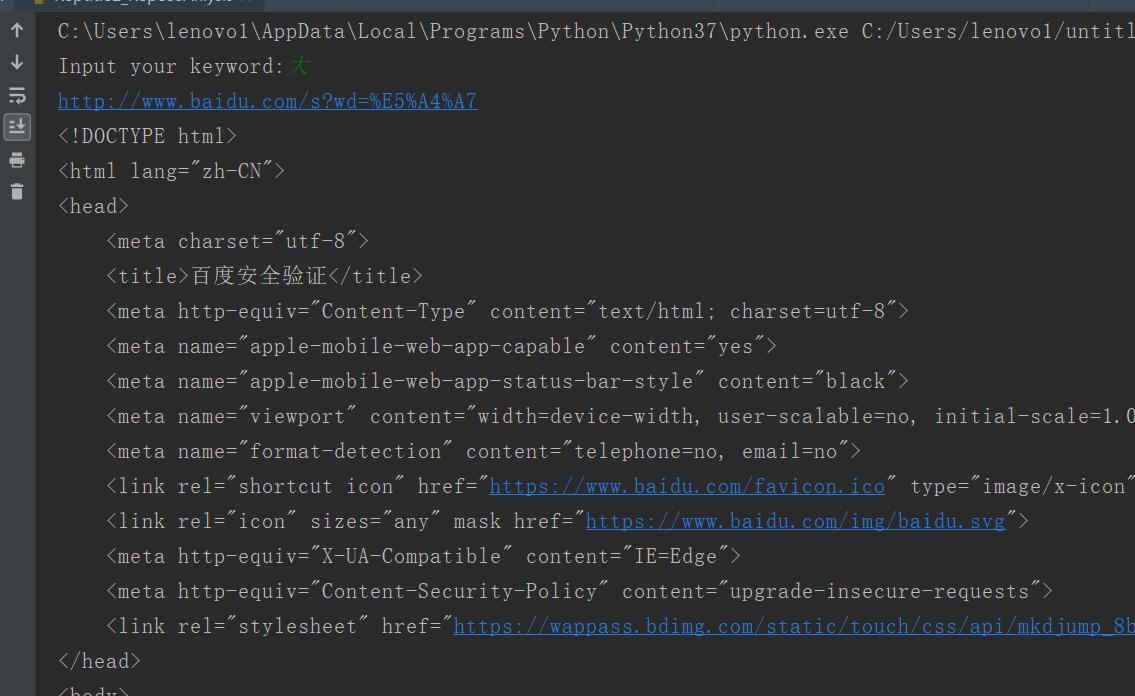Click the Down the Stack Trace arrow

[17, 62]
